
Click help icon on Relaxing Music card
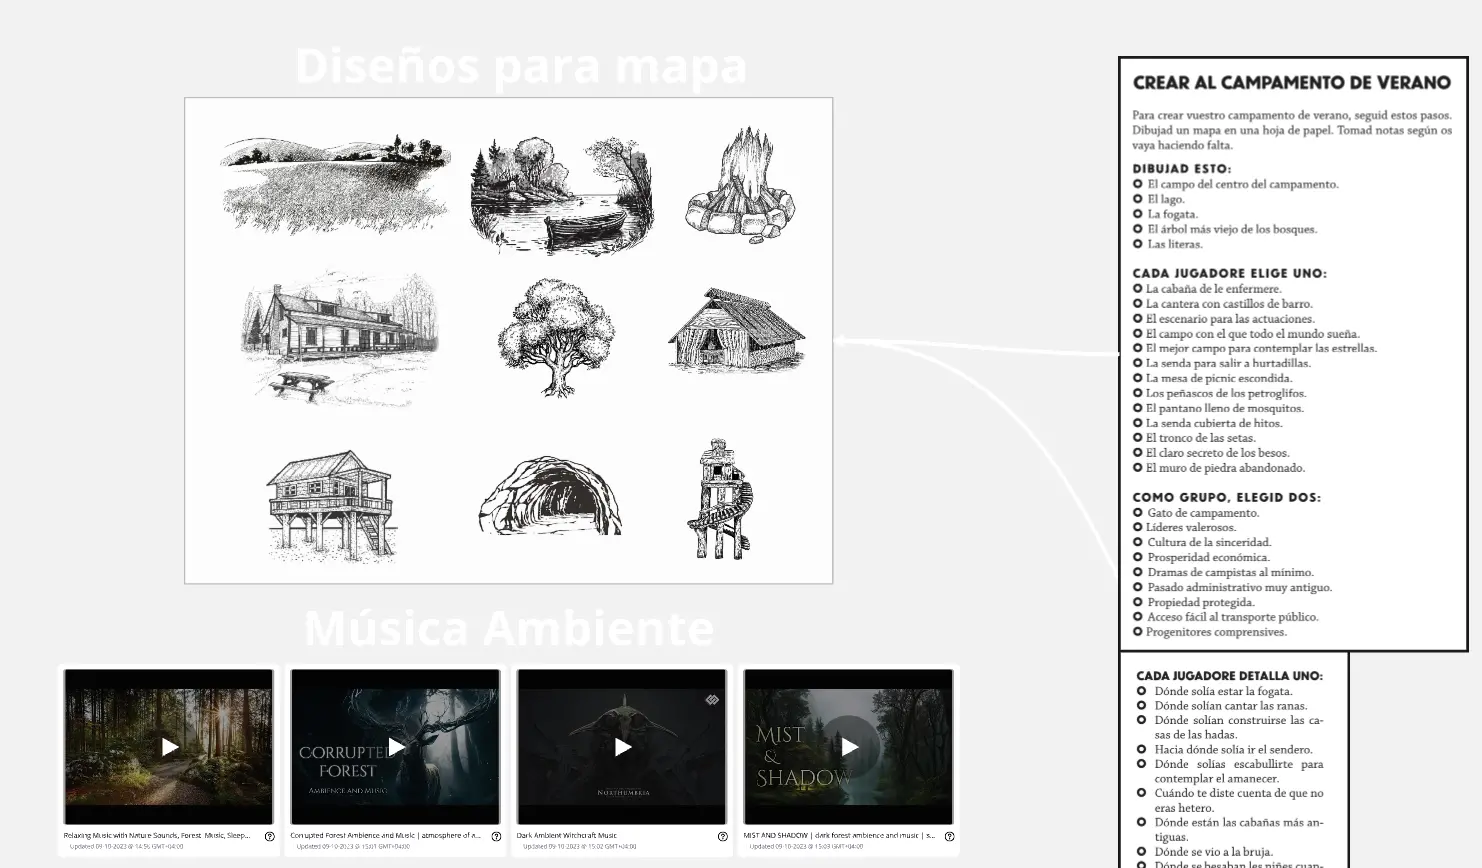tap(269, 836)
